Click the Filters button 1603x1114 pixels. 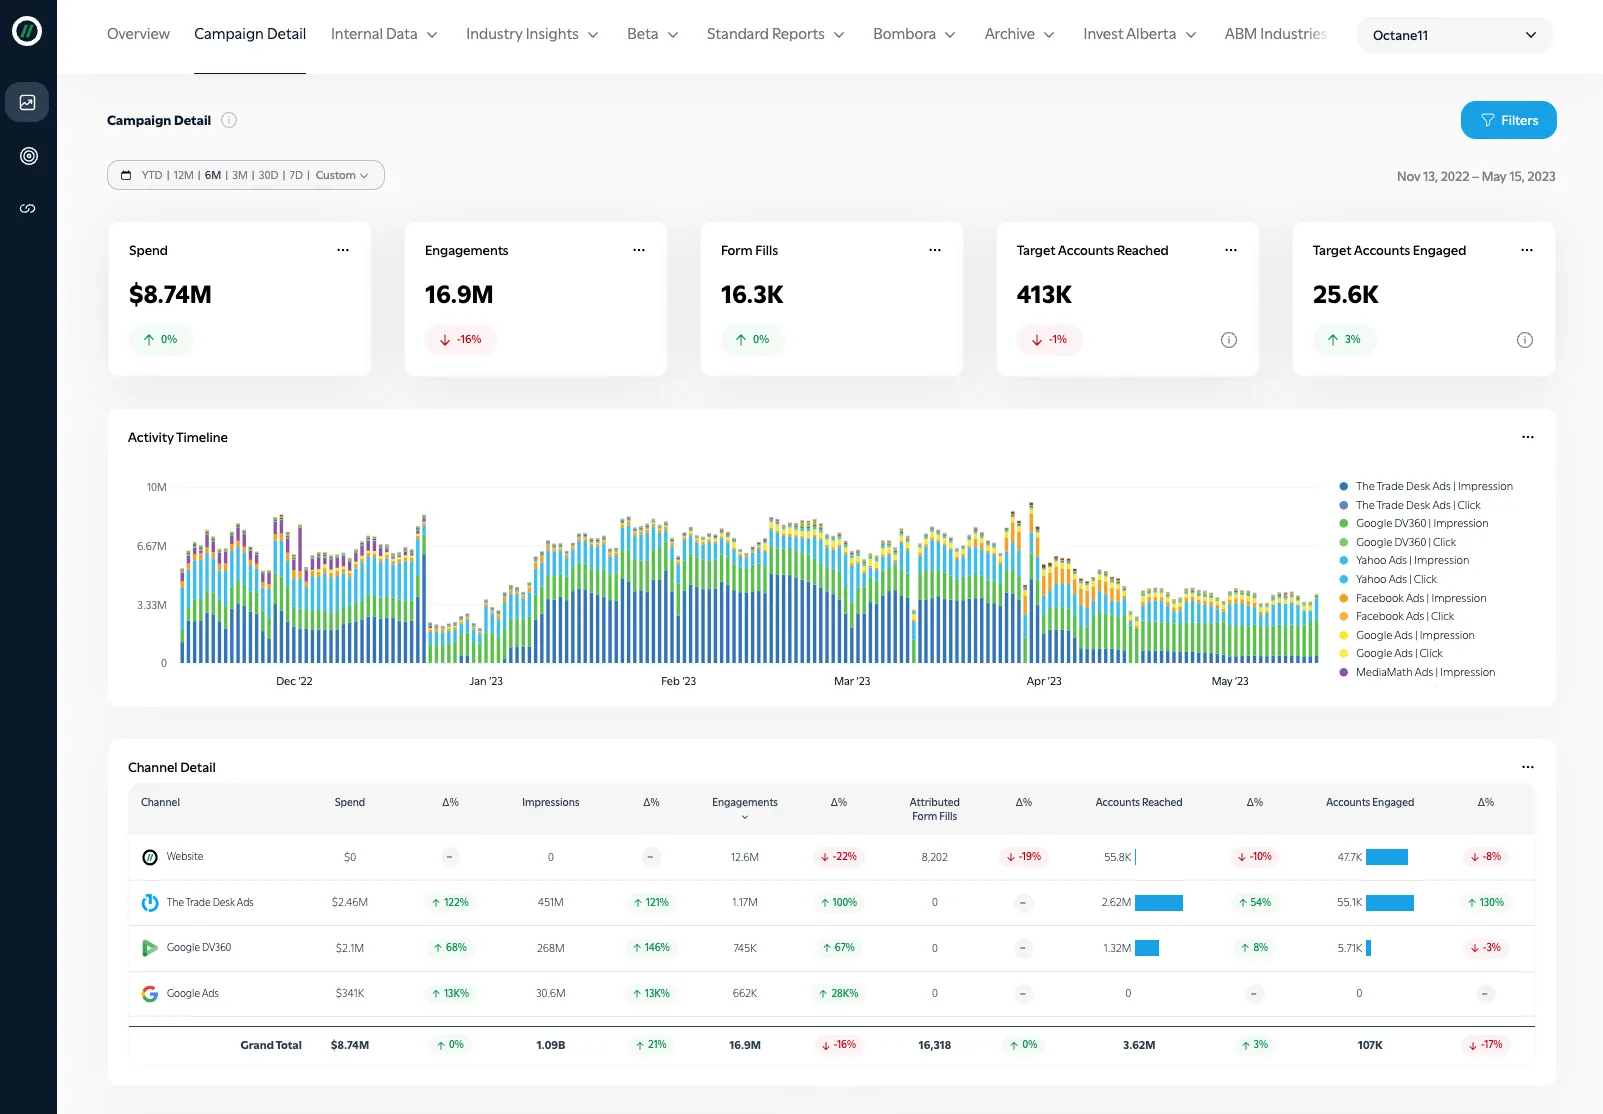click(1508, 120)
